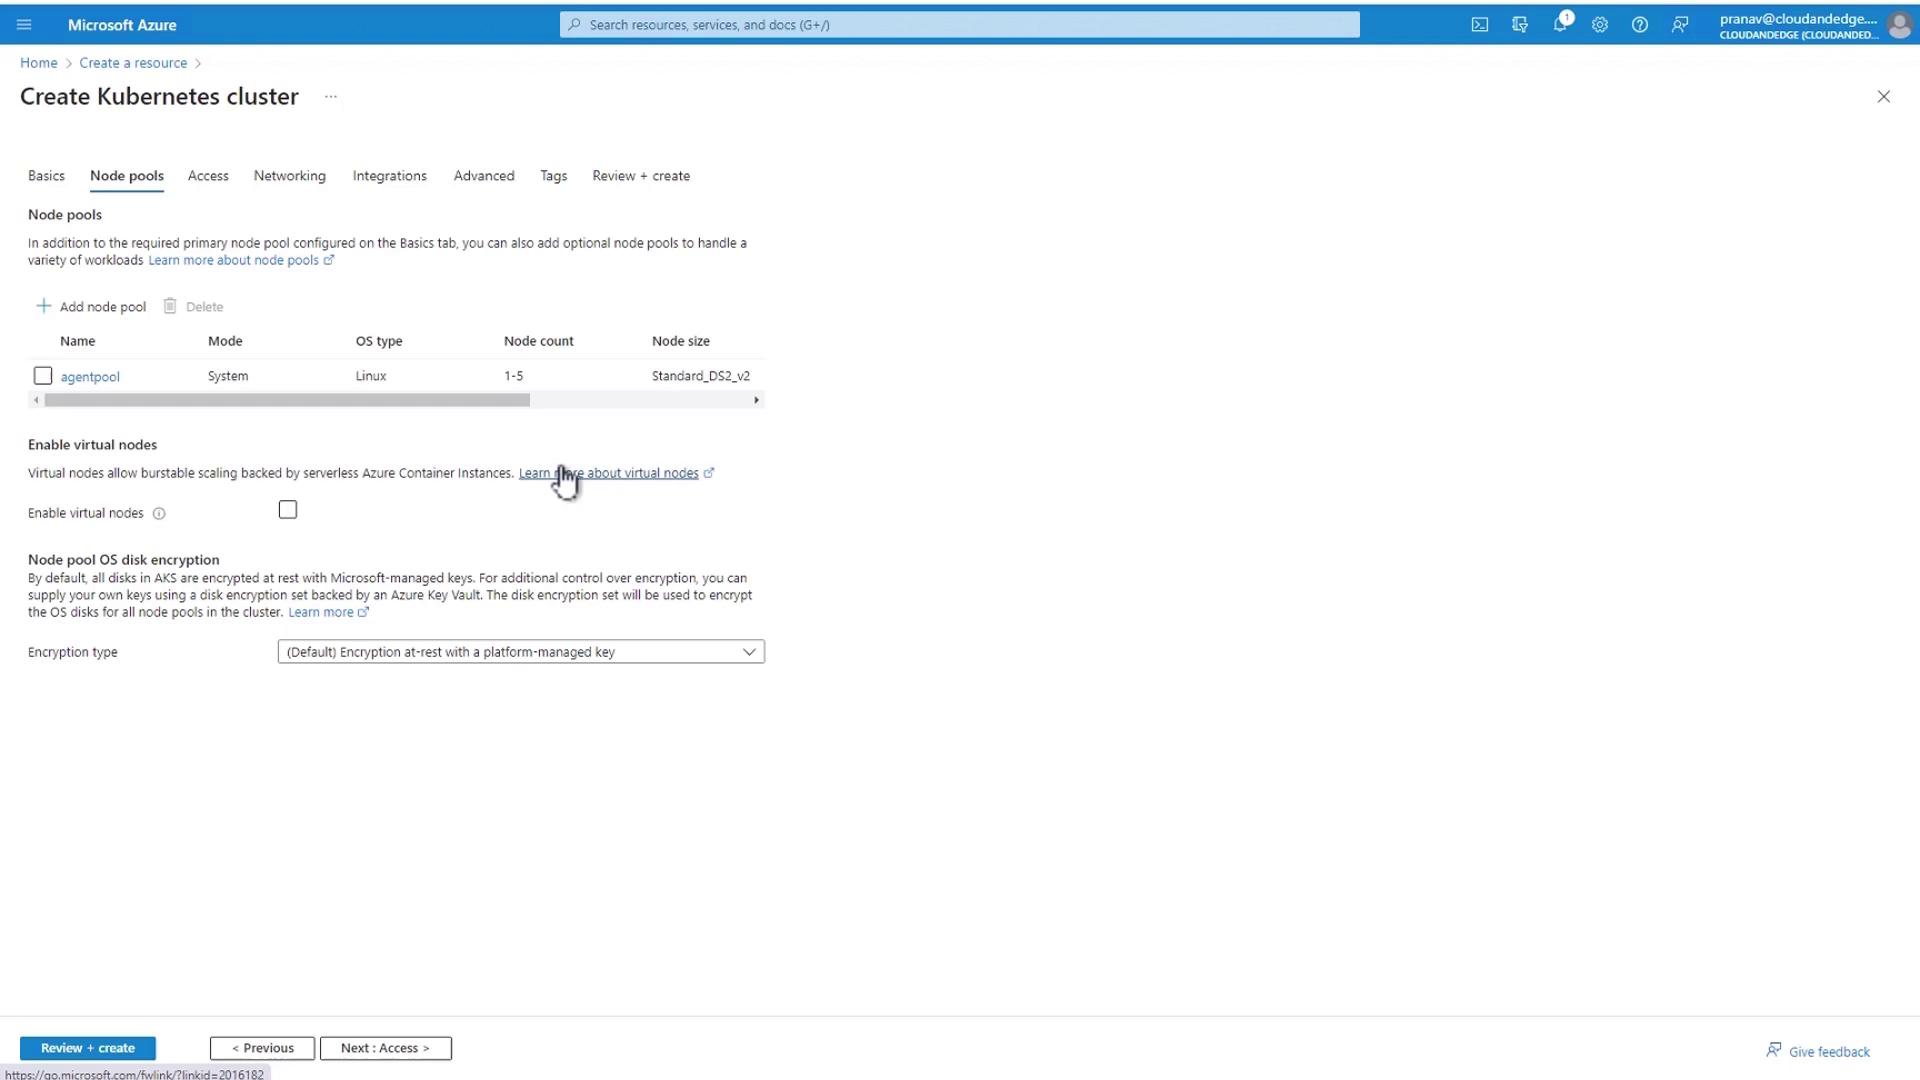Open Directories and subscriptions filter icon

[x=1520, y=25]
